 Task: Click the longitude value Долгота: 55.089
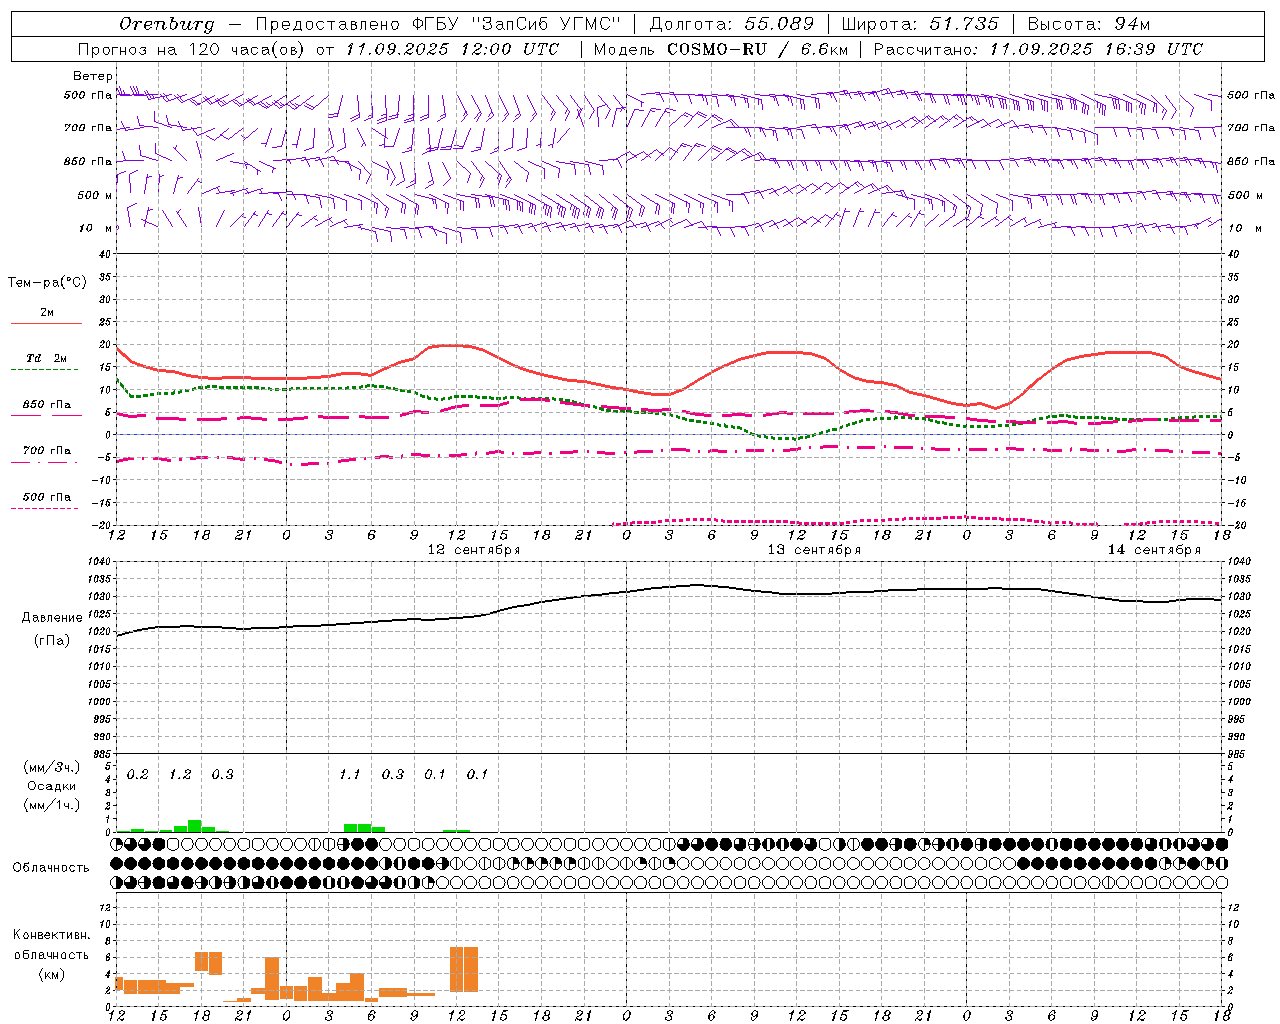click(x=732, y=23)
